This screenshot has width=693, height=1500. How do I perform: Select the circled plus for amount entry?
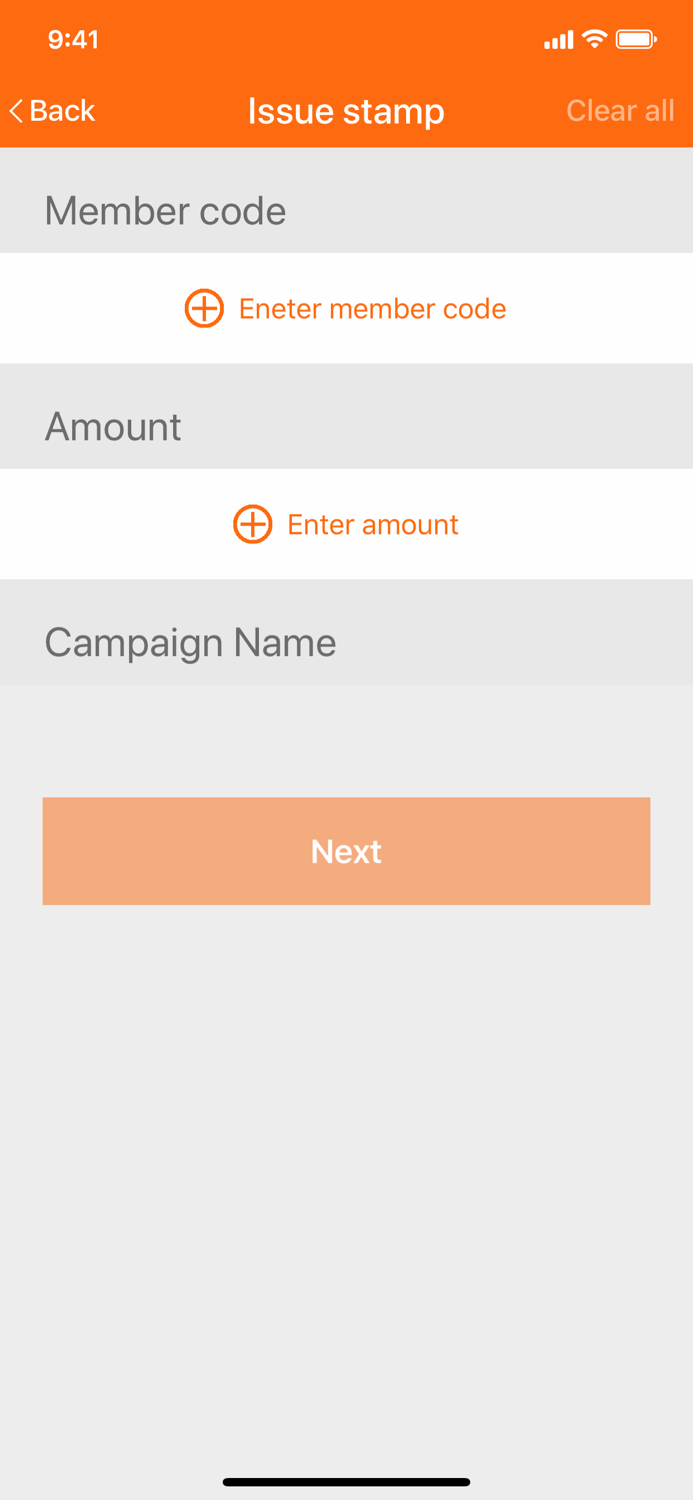(x=252, y=524)
